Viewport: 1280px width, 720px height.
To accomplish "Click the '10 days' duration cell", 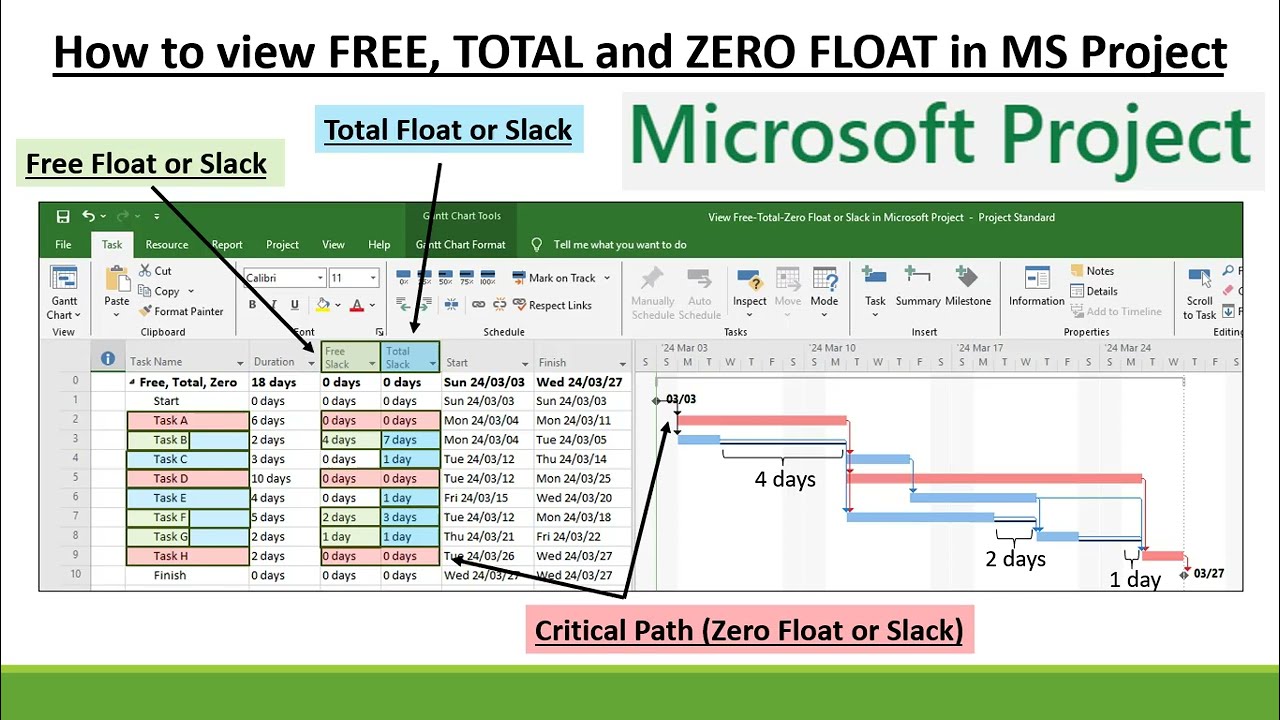I will [x=284, y=478].
